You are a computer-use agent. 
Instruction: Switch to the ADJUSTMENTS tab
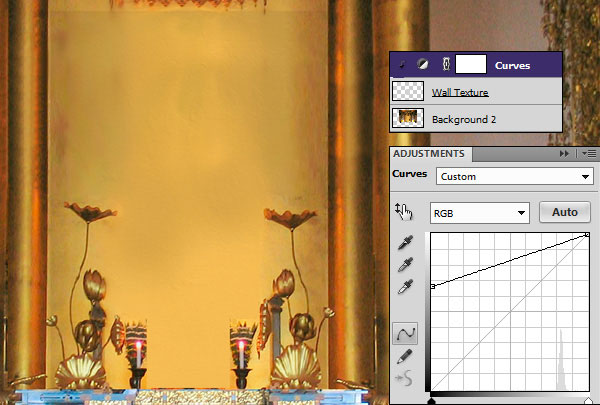pos(429,154)
